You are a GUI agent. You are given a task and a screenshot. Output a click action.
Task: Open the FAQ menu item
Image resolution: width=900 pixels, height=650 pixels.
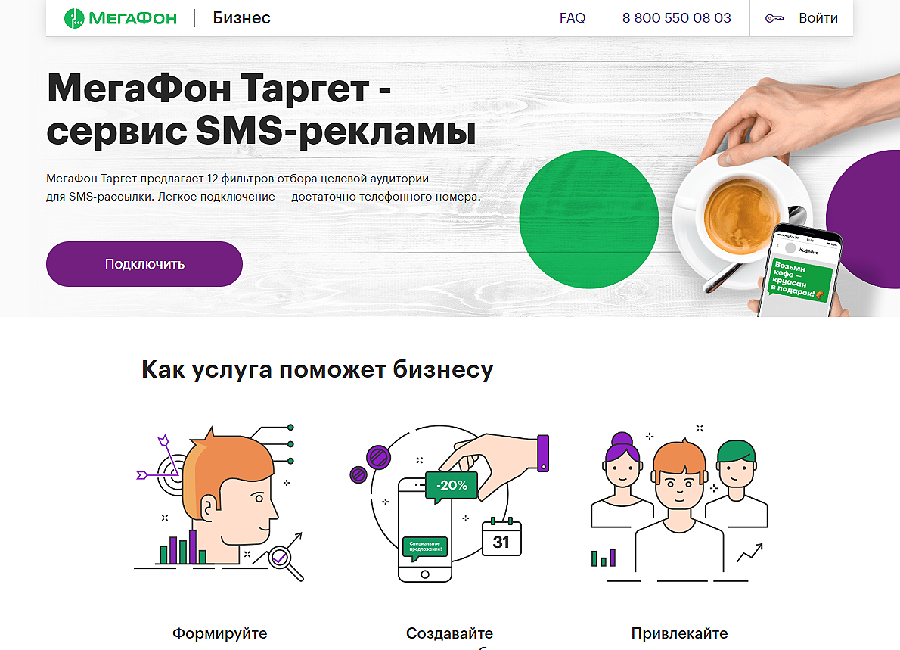click(572, 18)
